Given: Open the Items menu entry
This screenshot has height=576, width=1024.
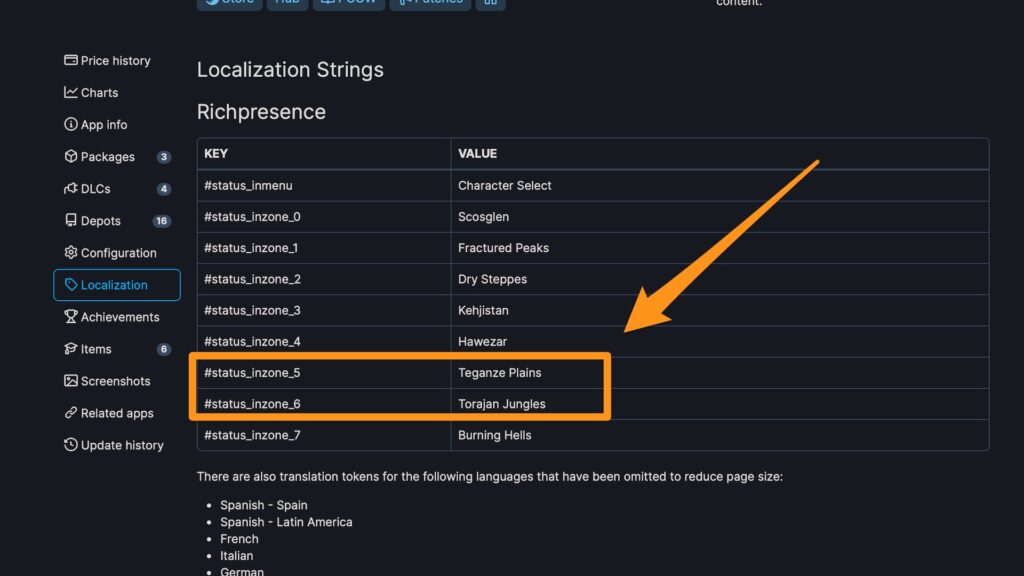Looking at the screenshot, I should [x=117, y=349].
